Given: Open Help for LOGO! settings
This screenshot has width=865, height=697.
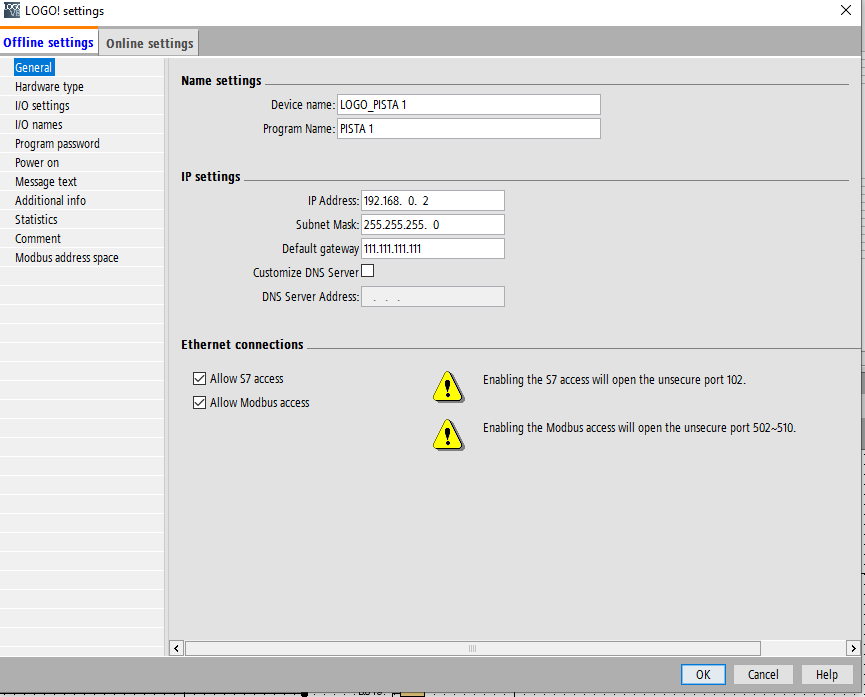Looking at the screenshot, I should (x=826, y=674).
